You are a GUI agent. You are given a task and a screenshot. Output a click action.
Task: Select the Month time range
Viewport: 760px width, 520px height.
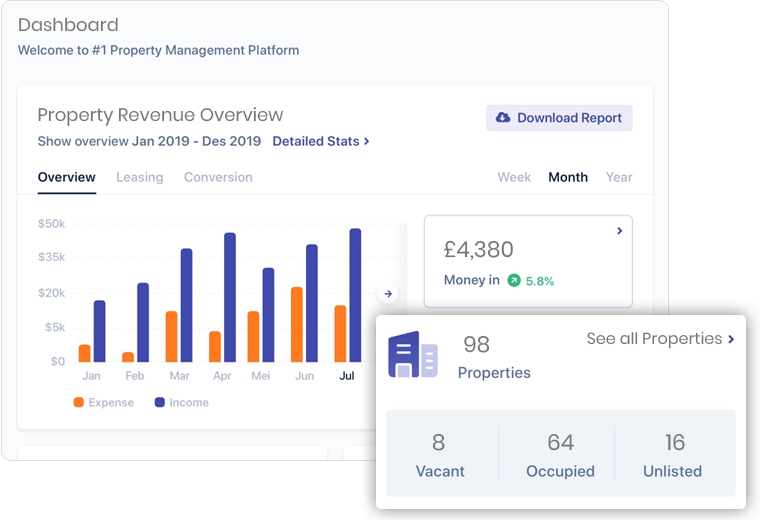[568, 177]
